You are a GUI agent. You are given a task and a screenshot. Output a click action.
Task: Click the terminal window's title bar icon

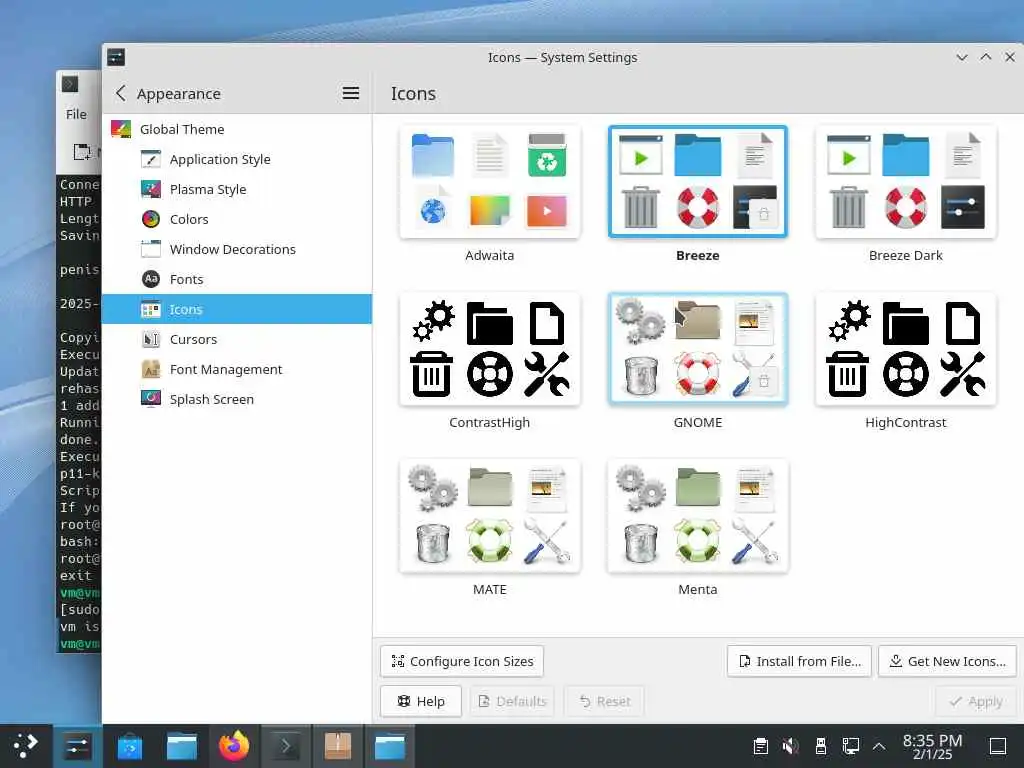click(70, 84)
